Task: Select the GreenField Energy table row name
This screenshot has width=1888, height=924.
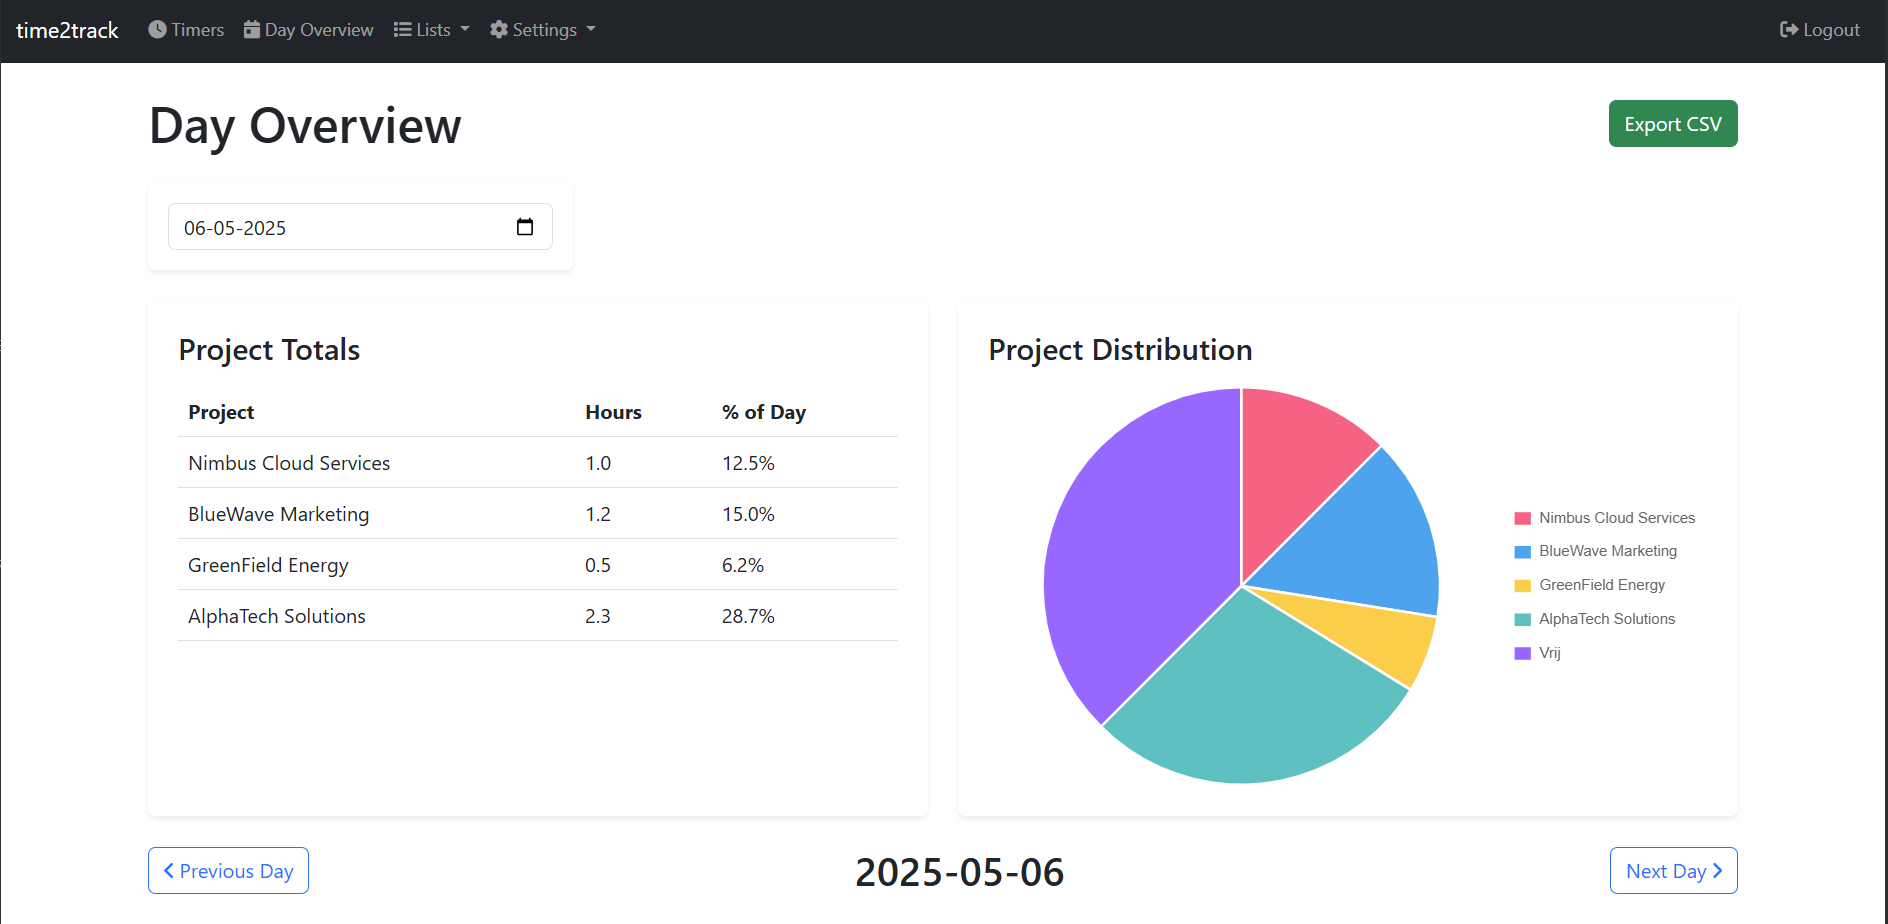Action: (268, 565)
